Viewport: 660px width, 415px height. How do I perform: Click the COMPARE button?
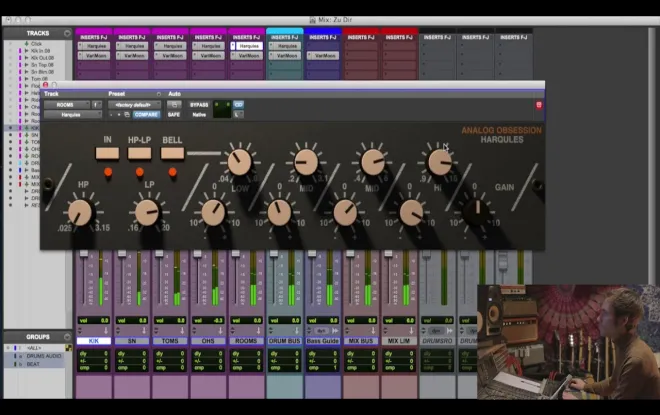coord(146,114)
